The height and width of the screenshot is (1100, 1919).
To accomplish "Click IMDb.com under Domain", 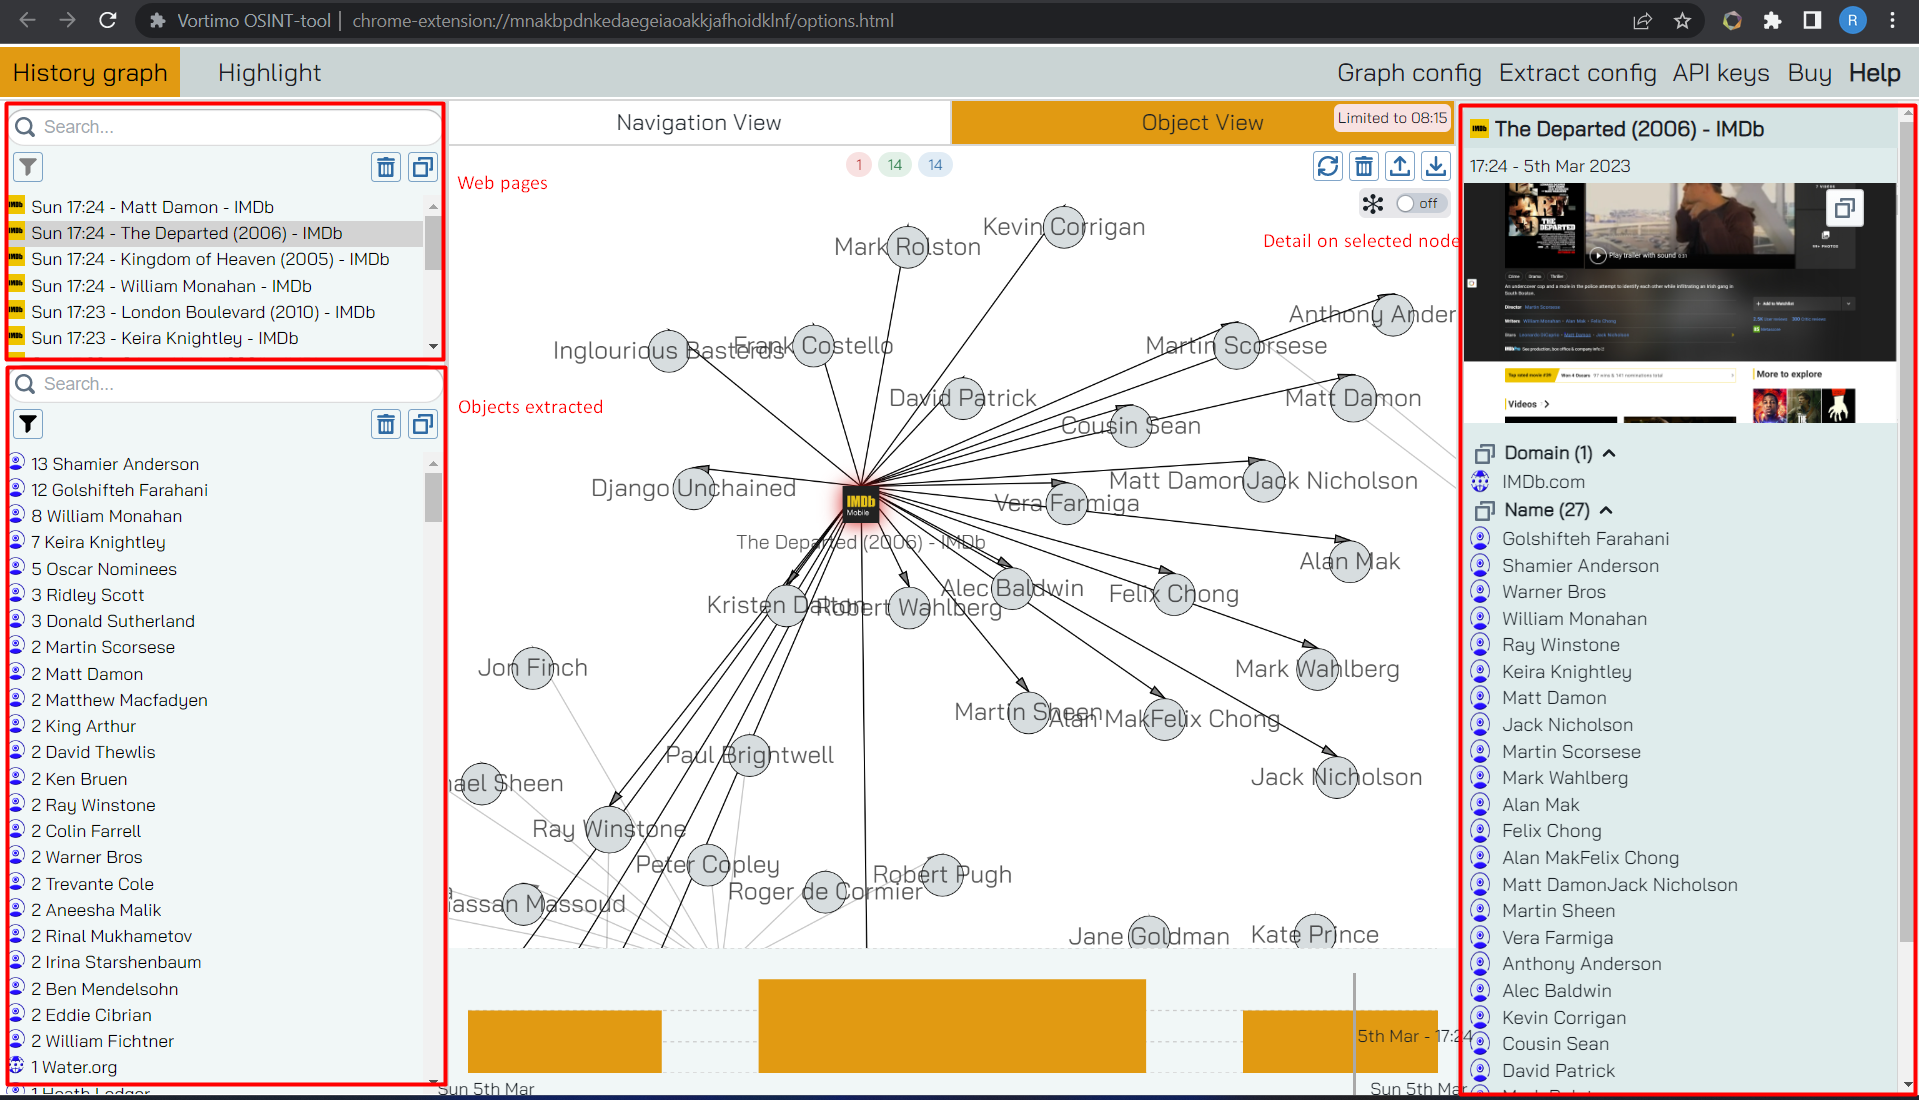I will (x=1543, y=482).
